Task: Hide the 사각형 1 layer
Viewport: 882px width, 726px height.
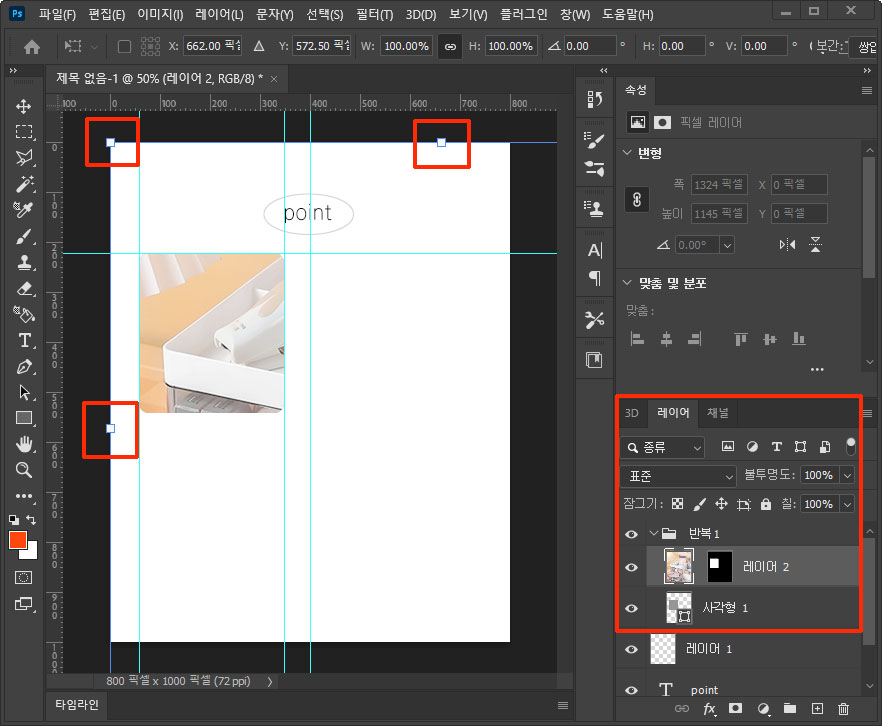Action: tap(631, 608)
